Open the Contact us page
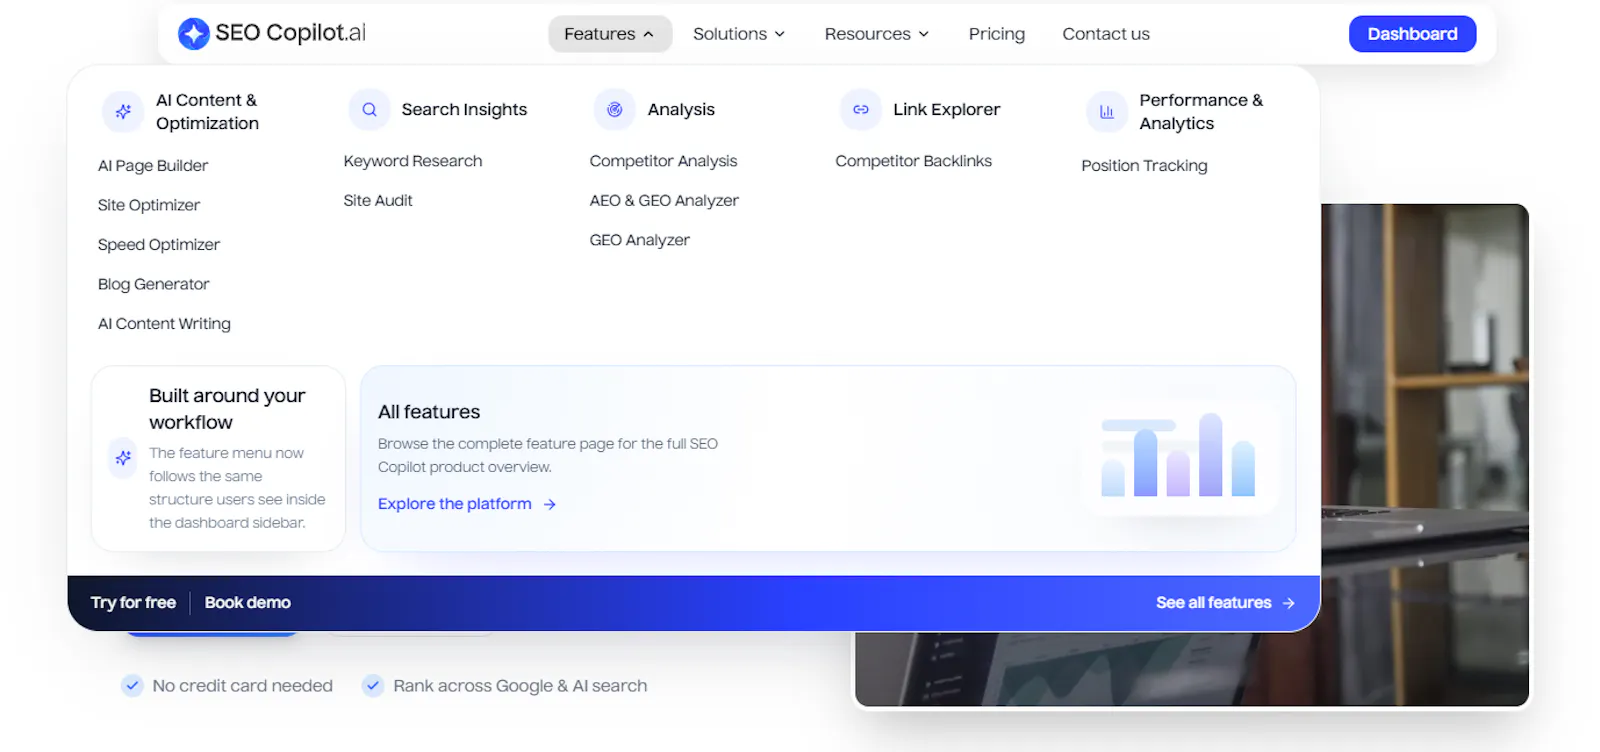Screen dimensions: 1600x752 point(1106,34)
